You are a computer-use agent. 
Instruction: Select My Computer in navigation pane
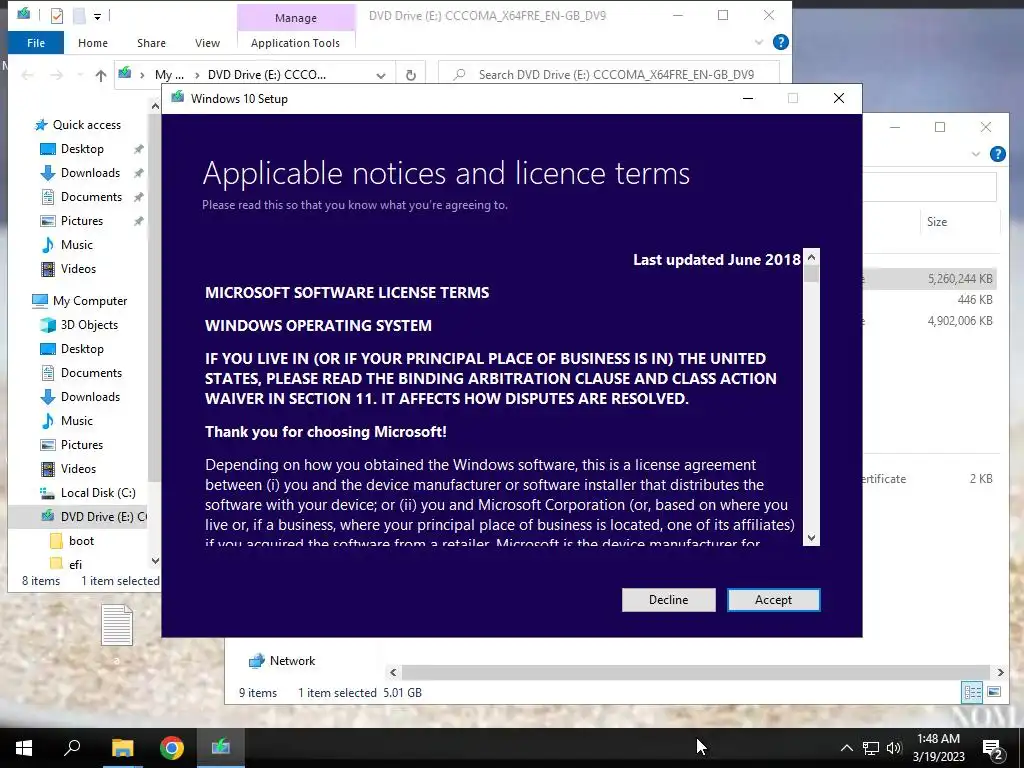pyautogui.click(x=89, y=301)
